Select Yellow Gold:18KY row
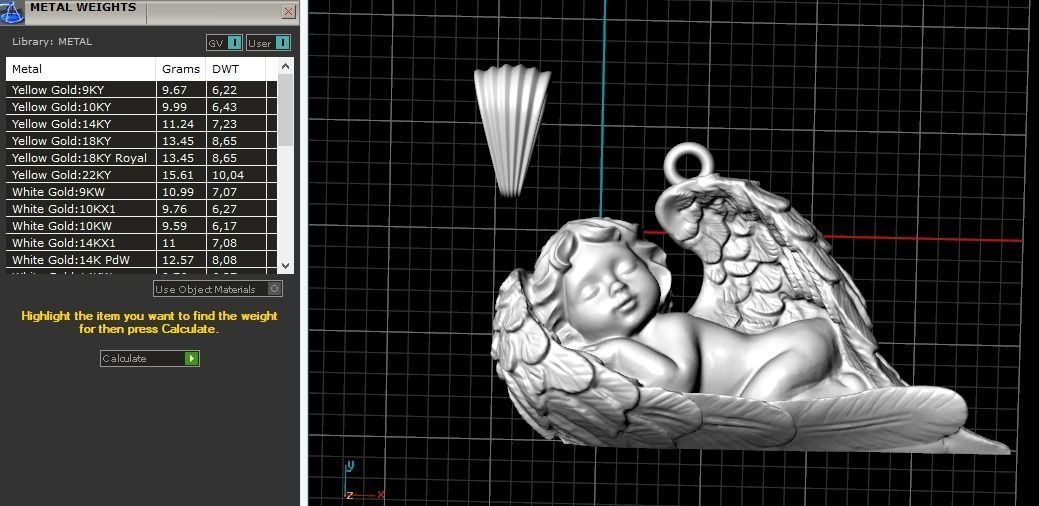Screen dimensions: 1039x506 click(x=141, y=141)
